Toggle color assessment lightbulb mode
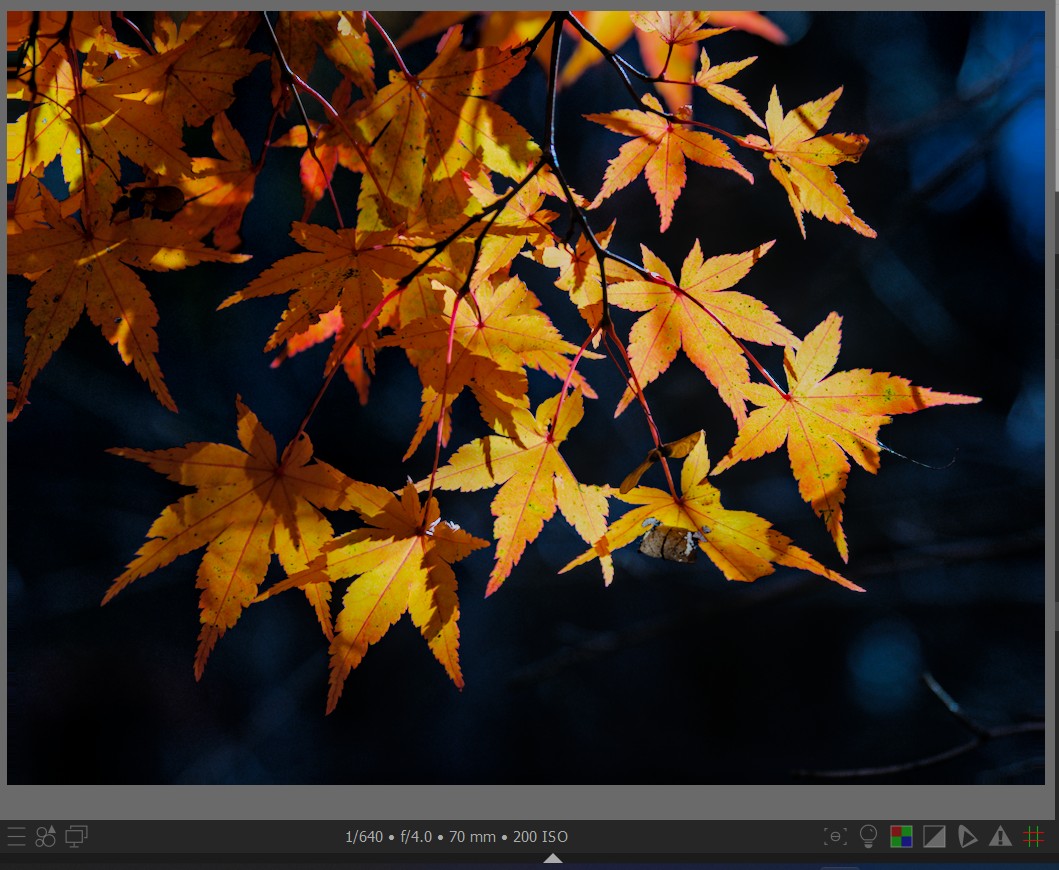 click(869, 836)
